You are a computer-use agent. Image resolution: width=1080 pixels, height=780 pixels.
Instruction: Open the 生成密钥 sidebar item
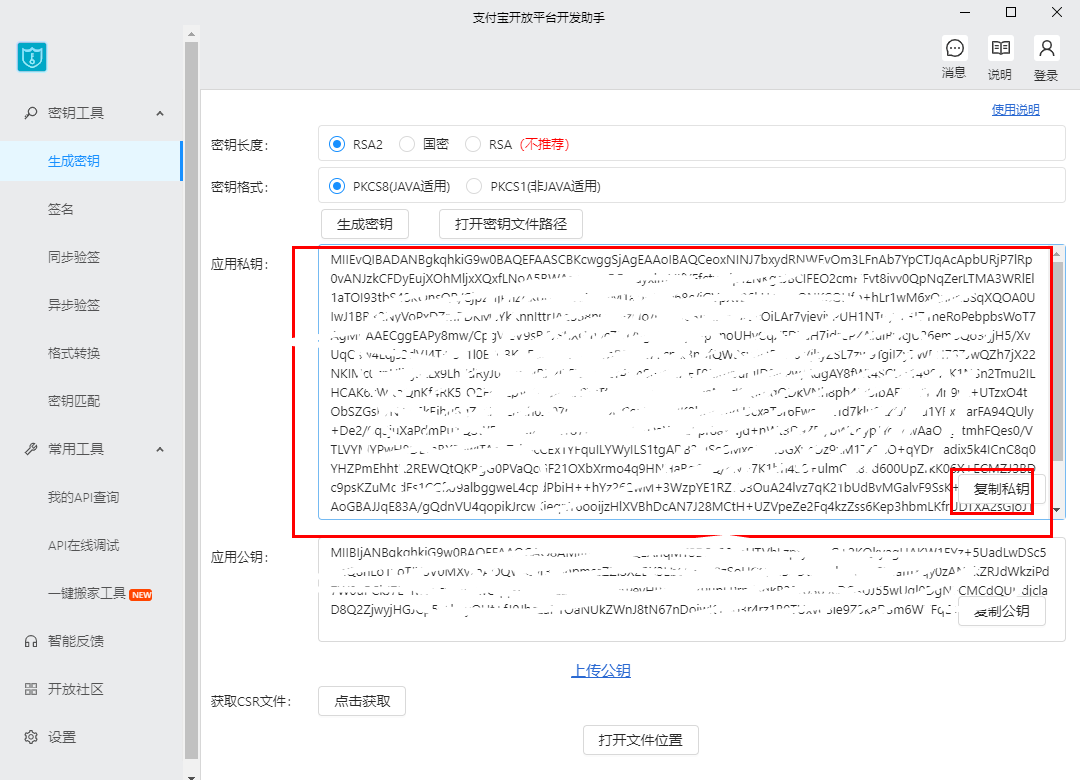coord(90,161)
